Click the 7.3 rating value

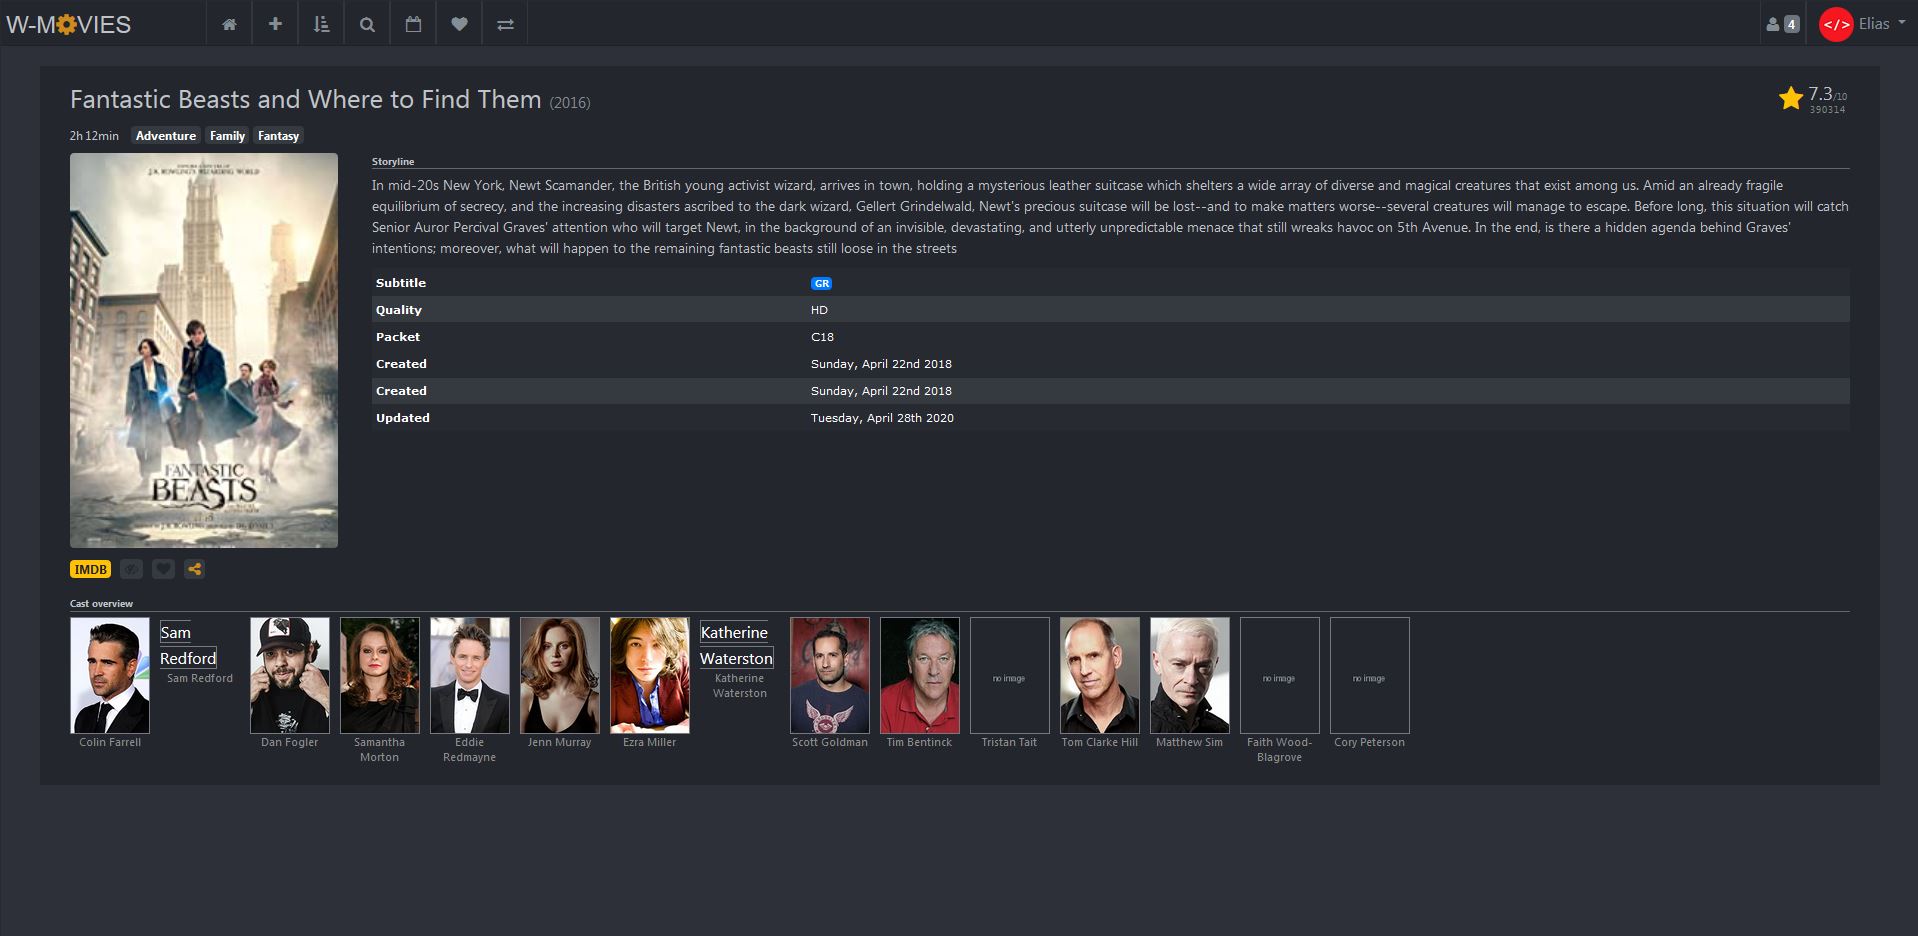tap(1820, 94)
